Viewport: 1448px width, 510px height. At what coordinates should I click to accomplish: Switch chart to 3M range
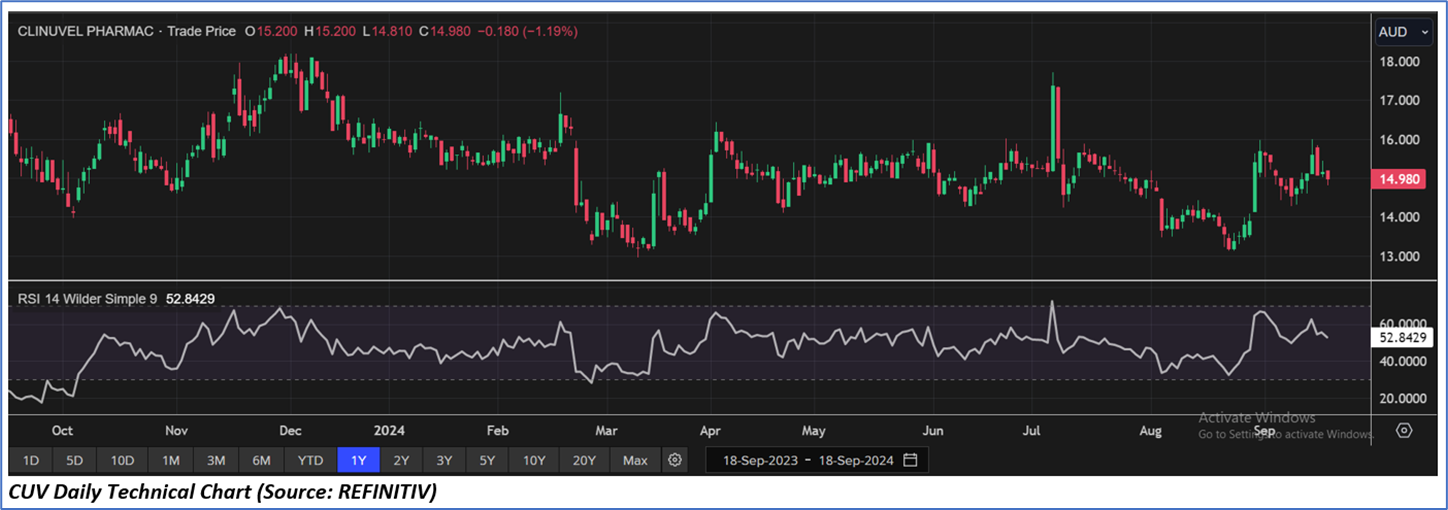[x=215, y=460]
